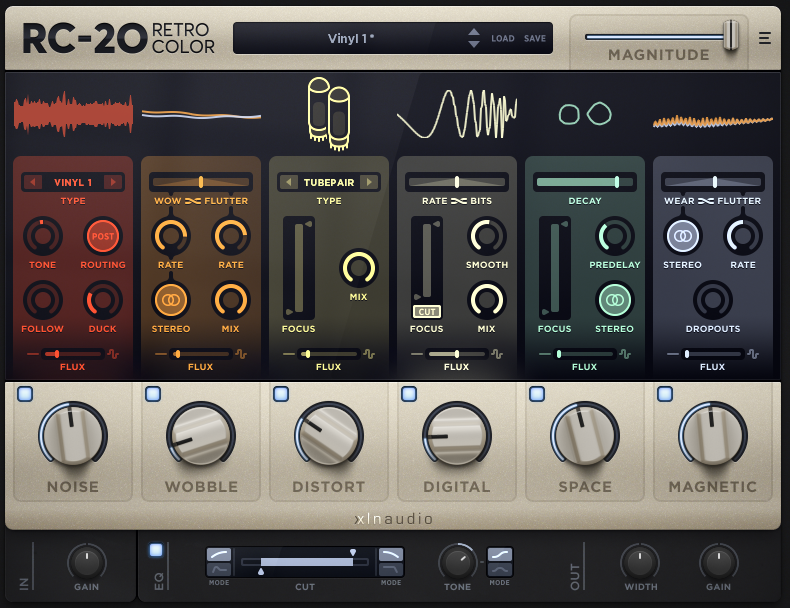Click the SAVE preset button
Screen dimensions: 790x608
[535, 38]
